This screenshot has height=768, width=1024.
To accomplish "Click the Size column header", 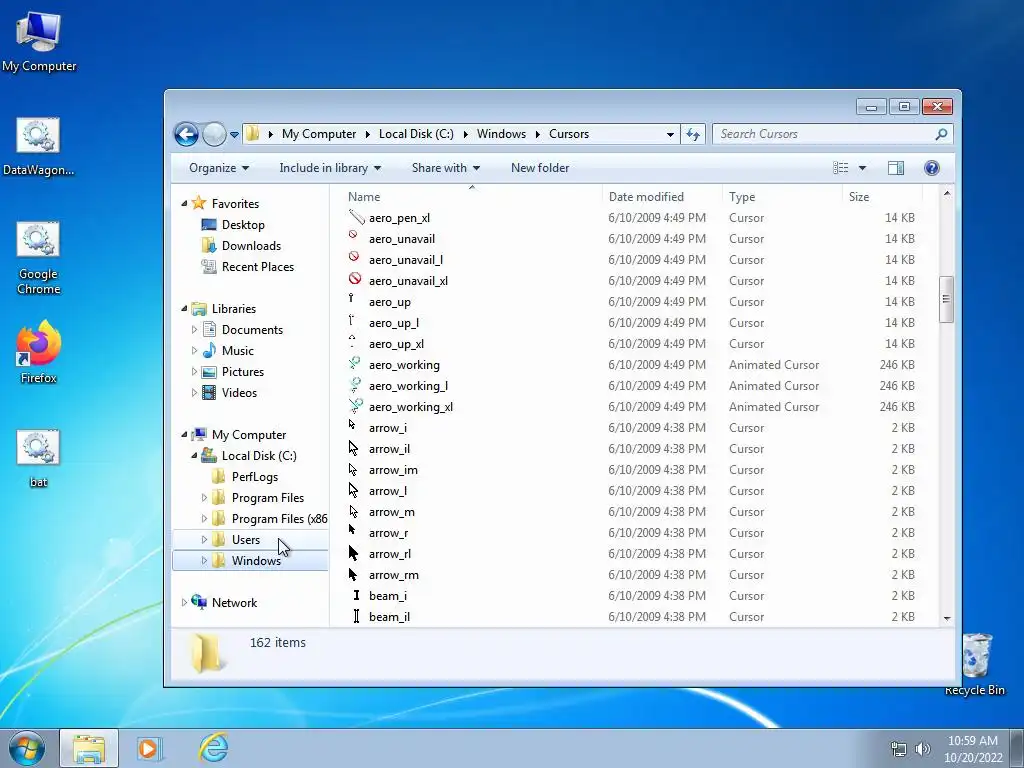I will (882, 197).
